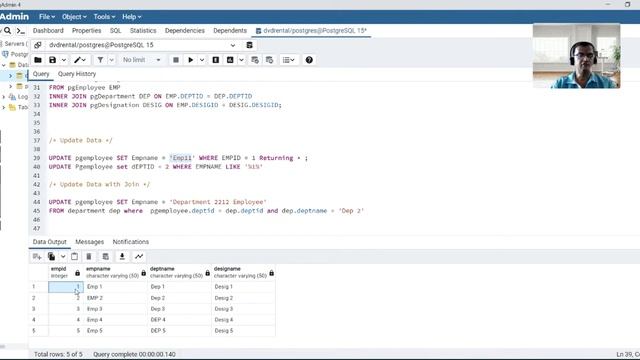This screenshot has width=640, height=360.
Task: Click the lock icon on empid column
Action: [78, 273]
